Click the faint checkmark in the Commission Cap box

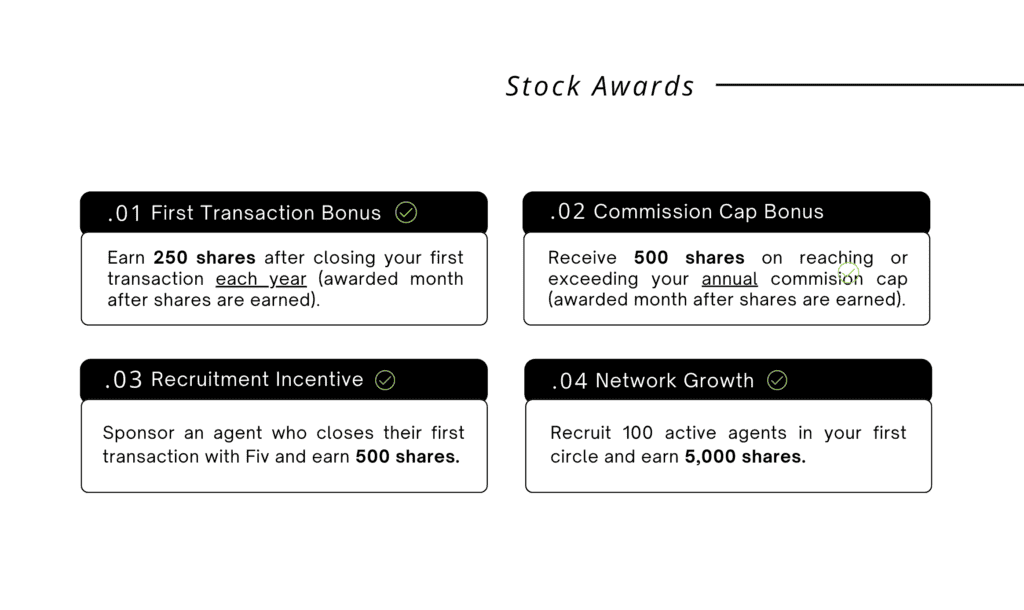click(x=849, y=272)
